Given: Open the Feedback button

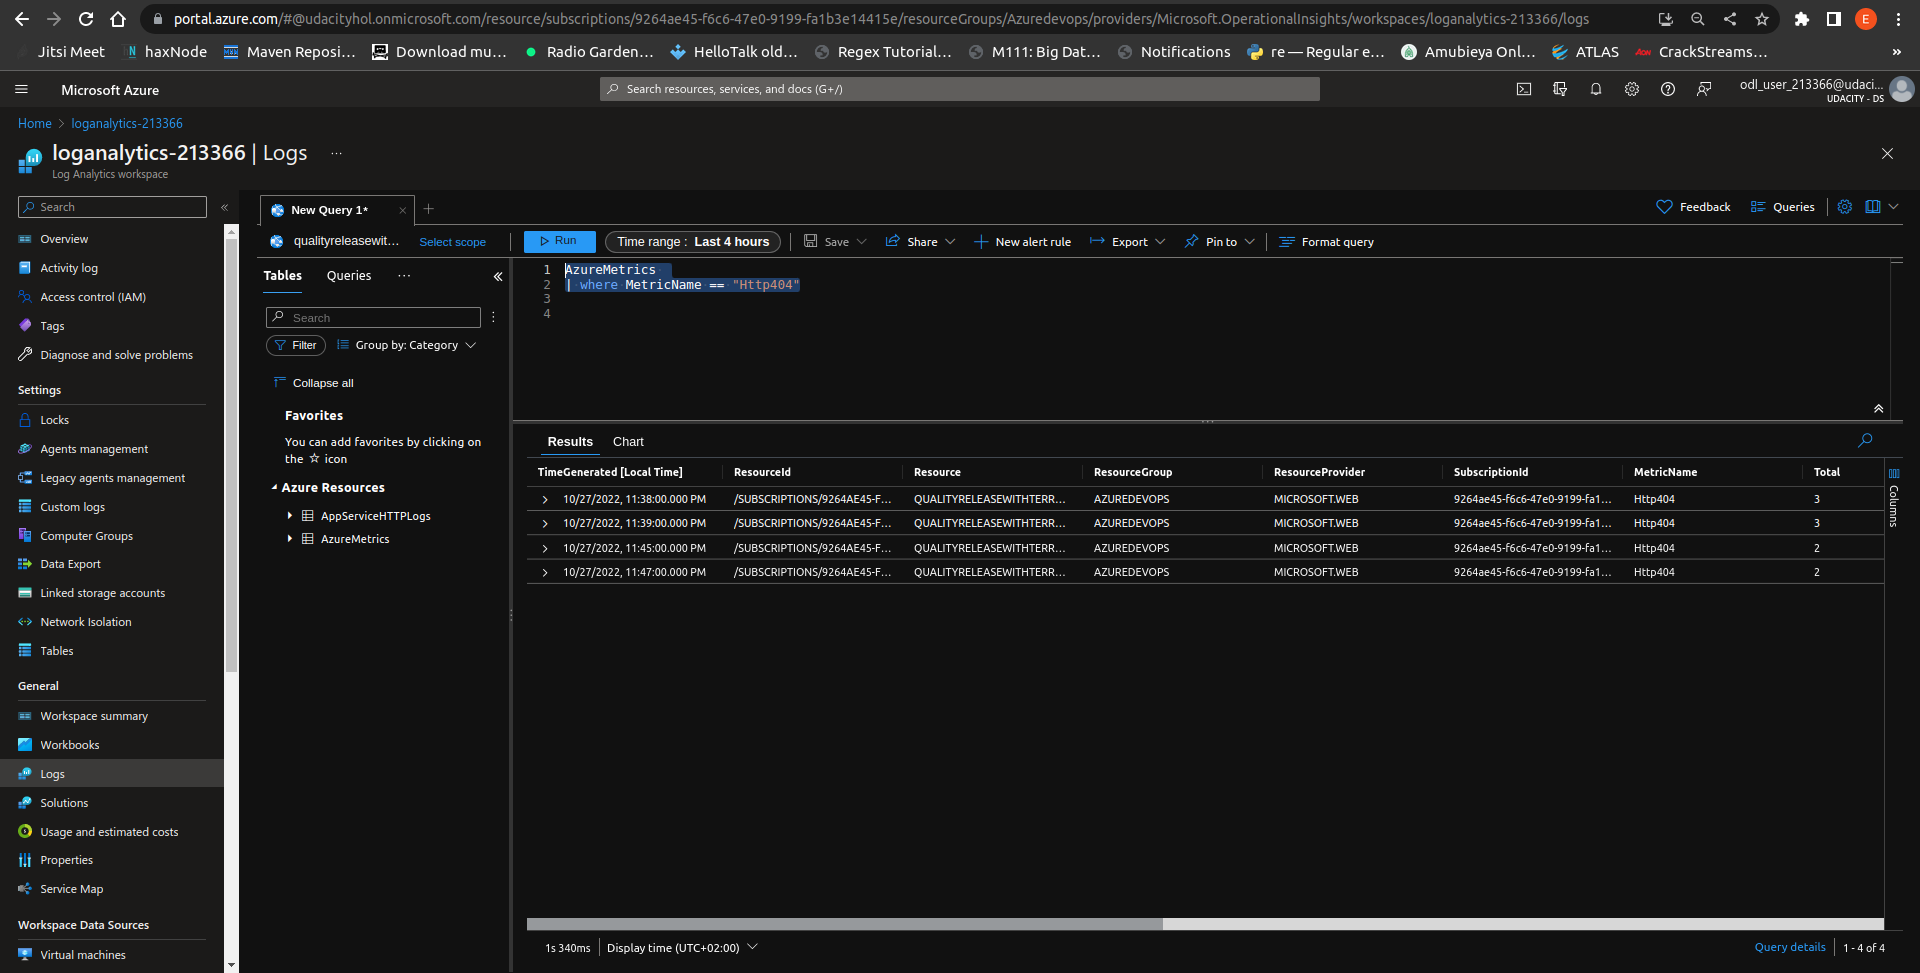Looking at the screenshot, I should click(1693, 207).
